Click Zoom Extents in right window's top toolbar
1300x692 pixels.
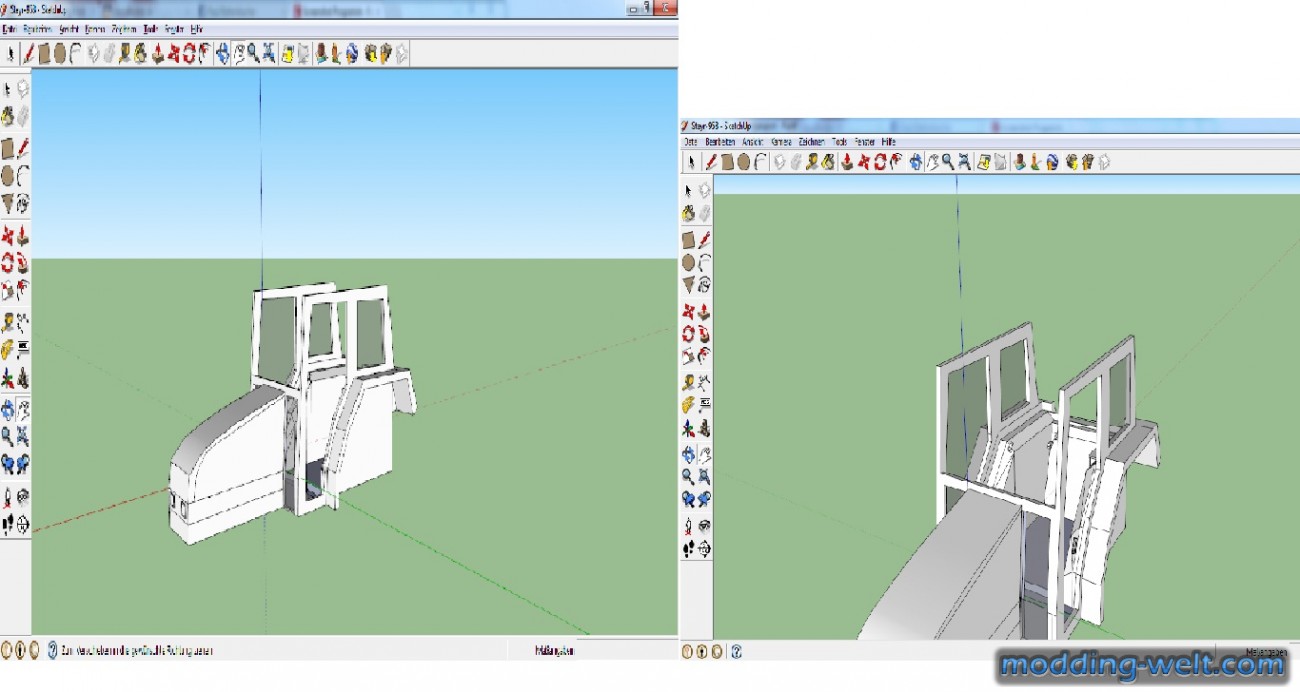[x=964, y=162]
